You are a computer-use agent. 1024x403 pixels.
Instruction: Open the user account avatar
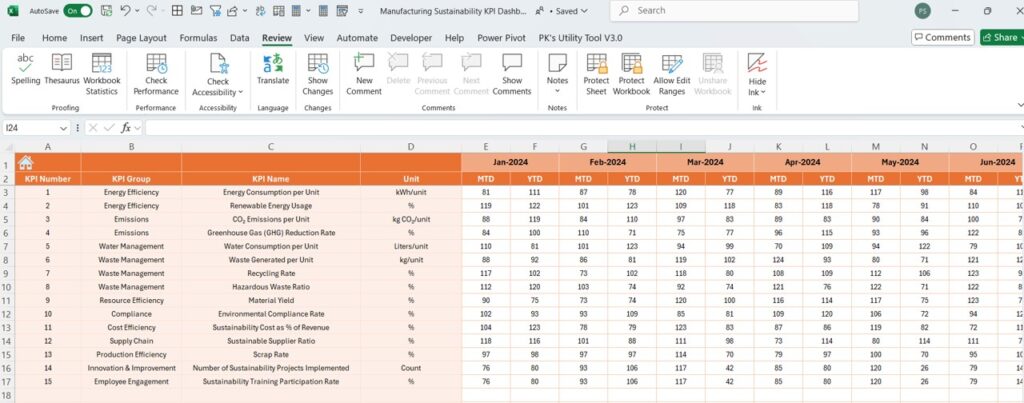(923, 10)
